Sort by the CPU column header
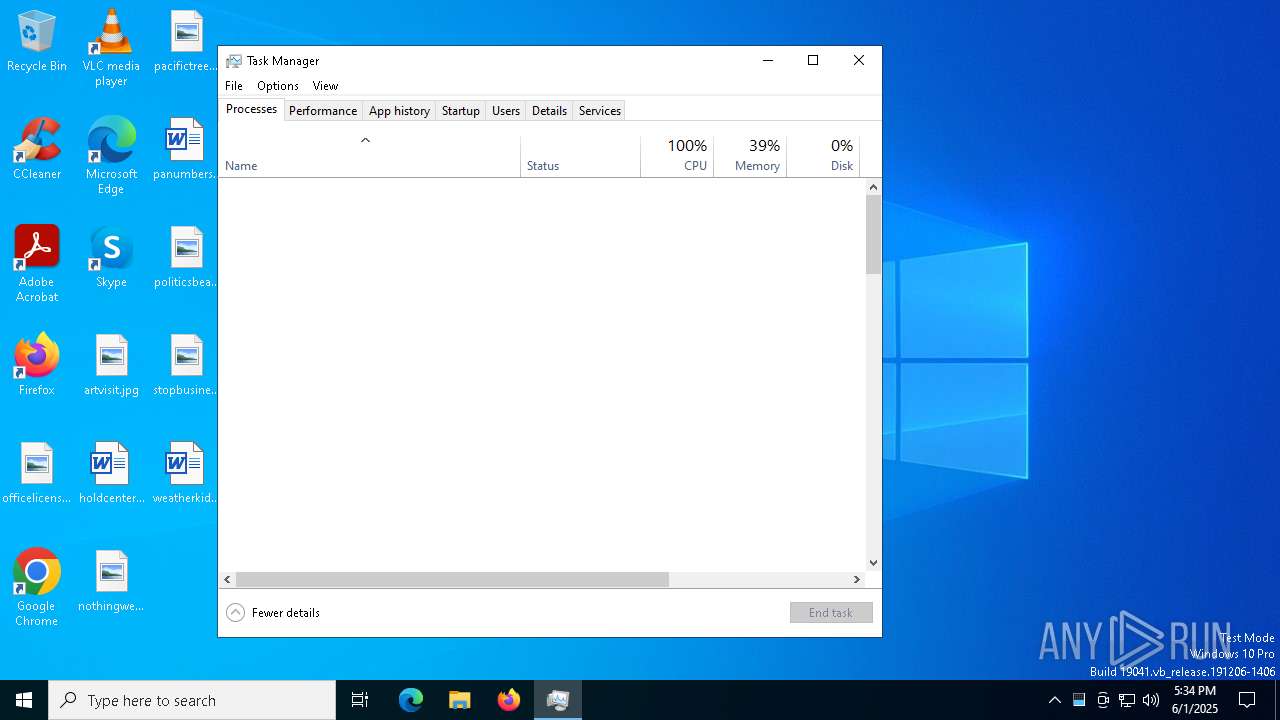Screen dimensions: 1280x720 pyautogui.click(x=677, y=155)
